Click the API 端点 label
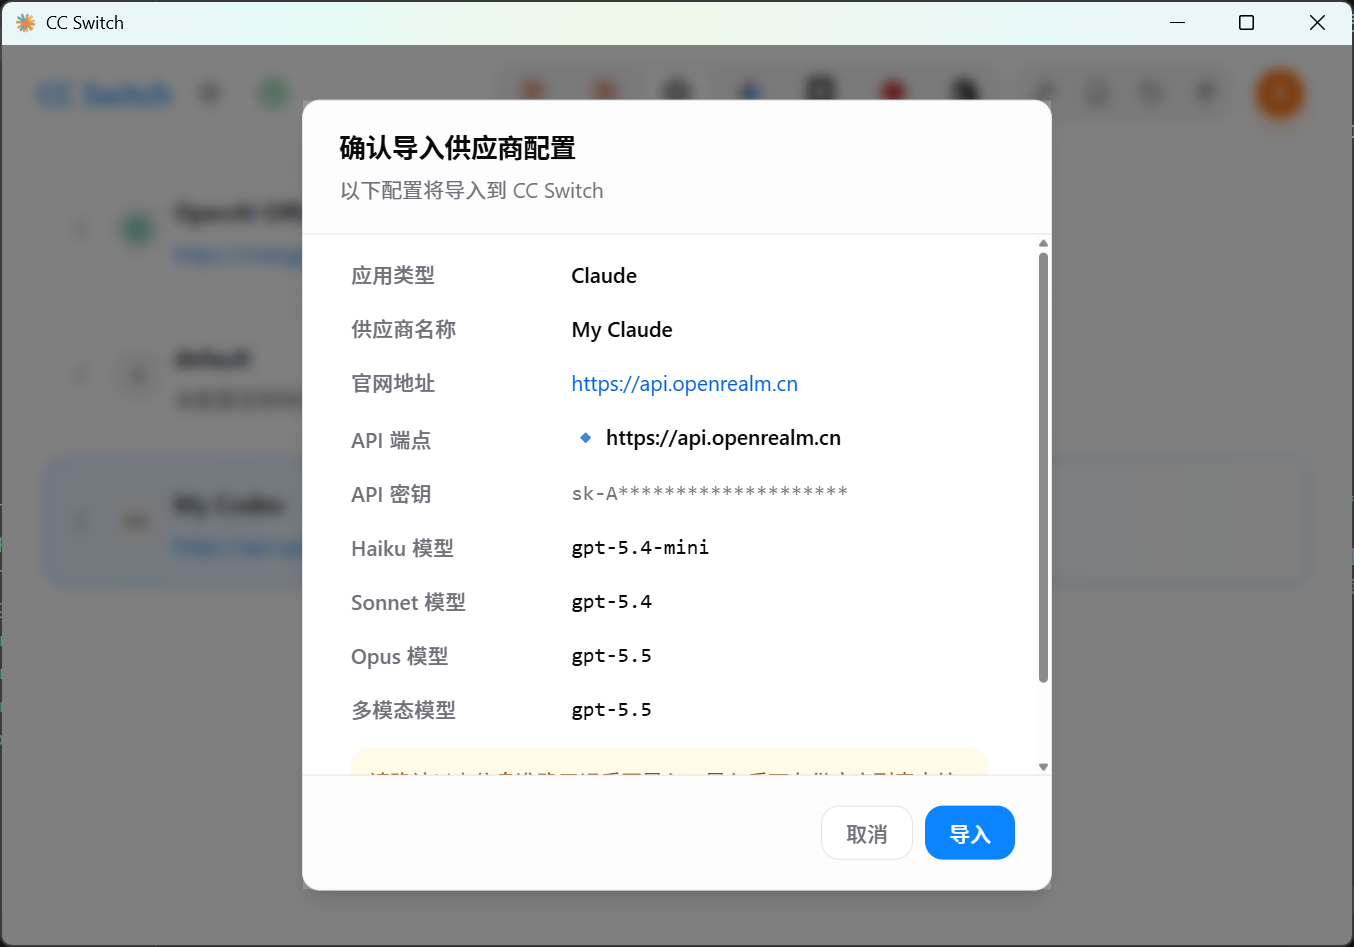 pyautogui.click(x=391, y=440)
